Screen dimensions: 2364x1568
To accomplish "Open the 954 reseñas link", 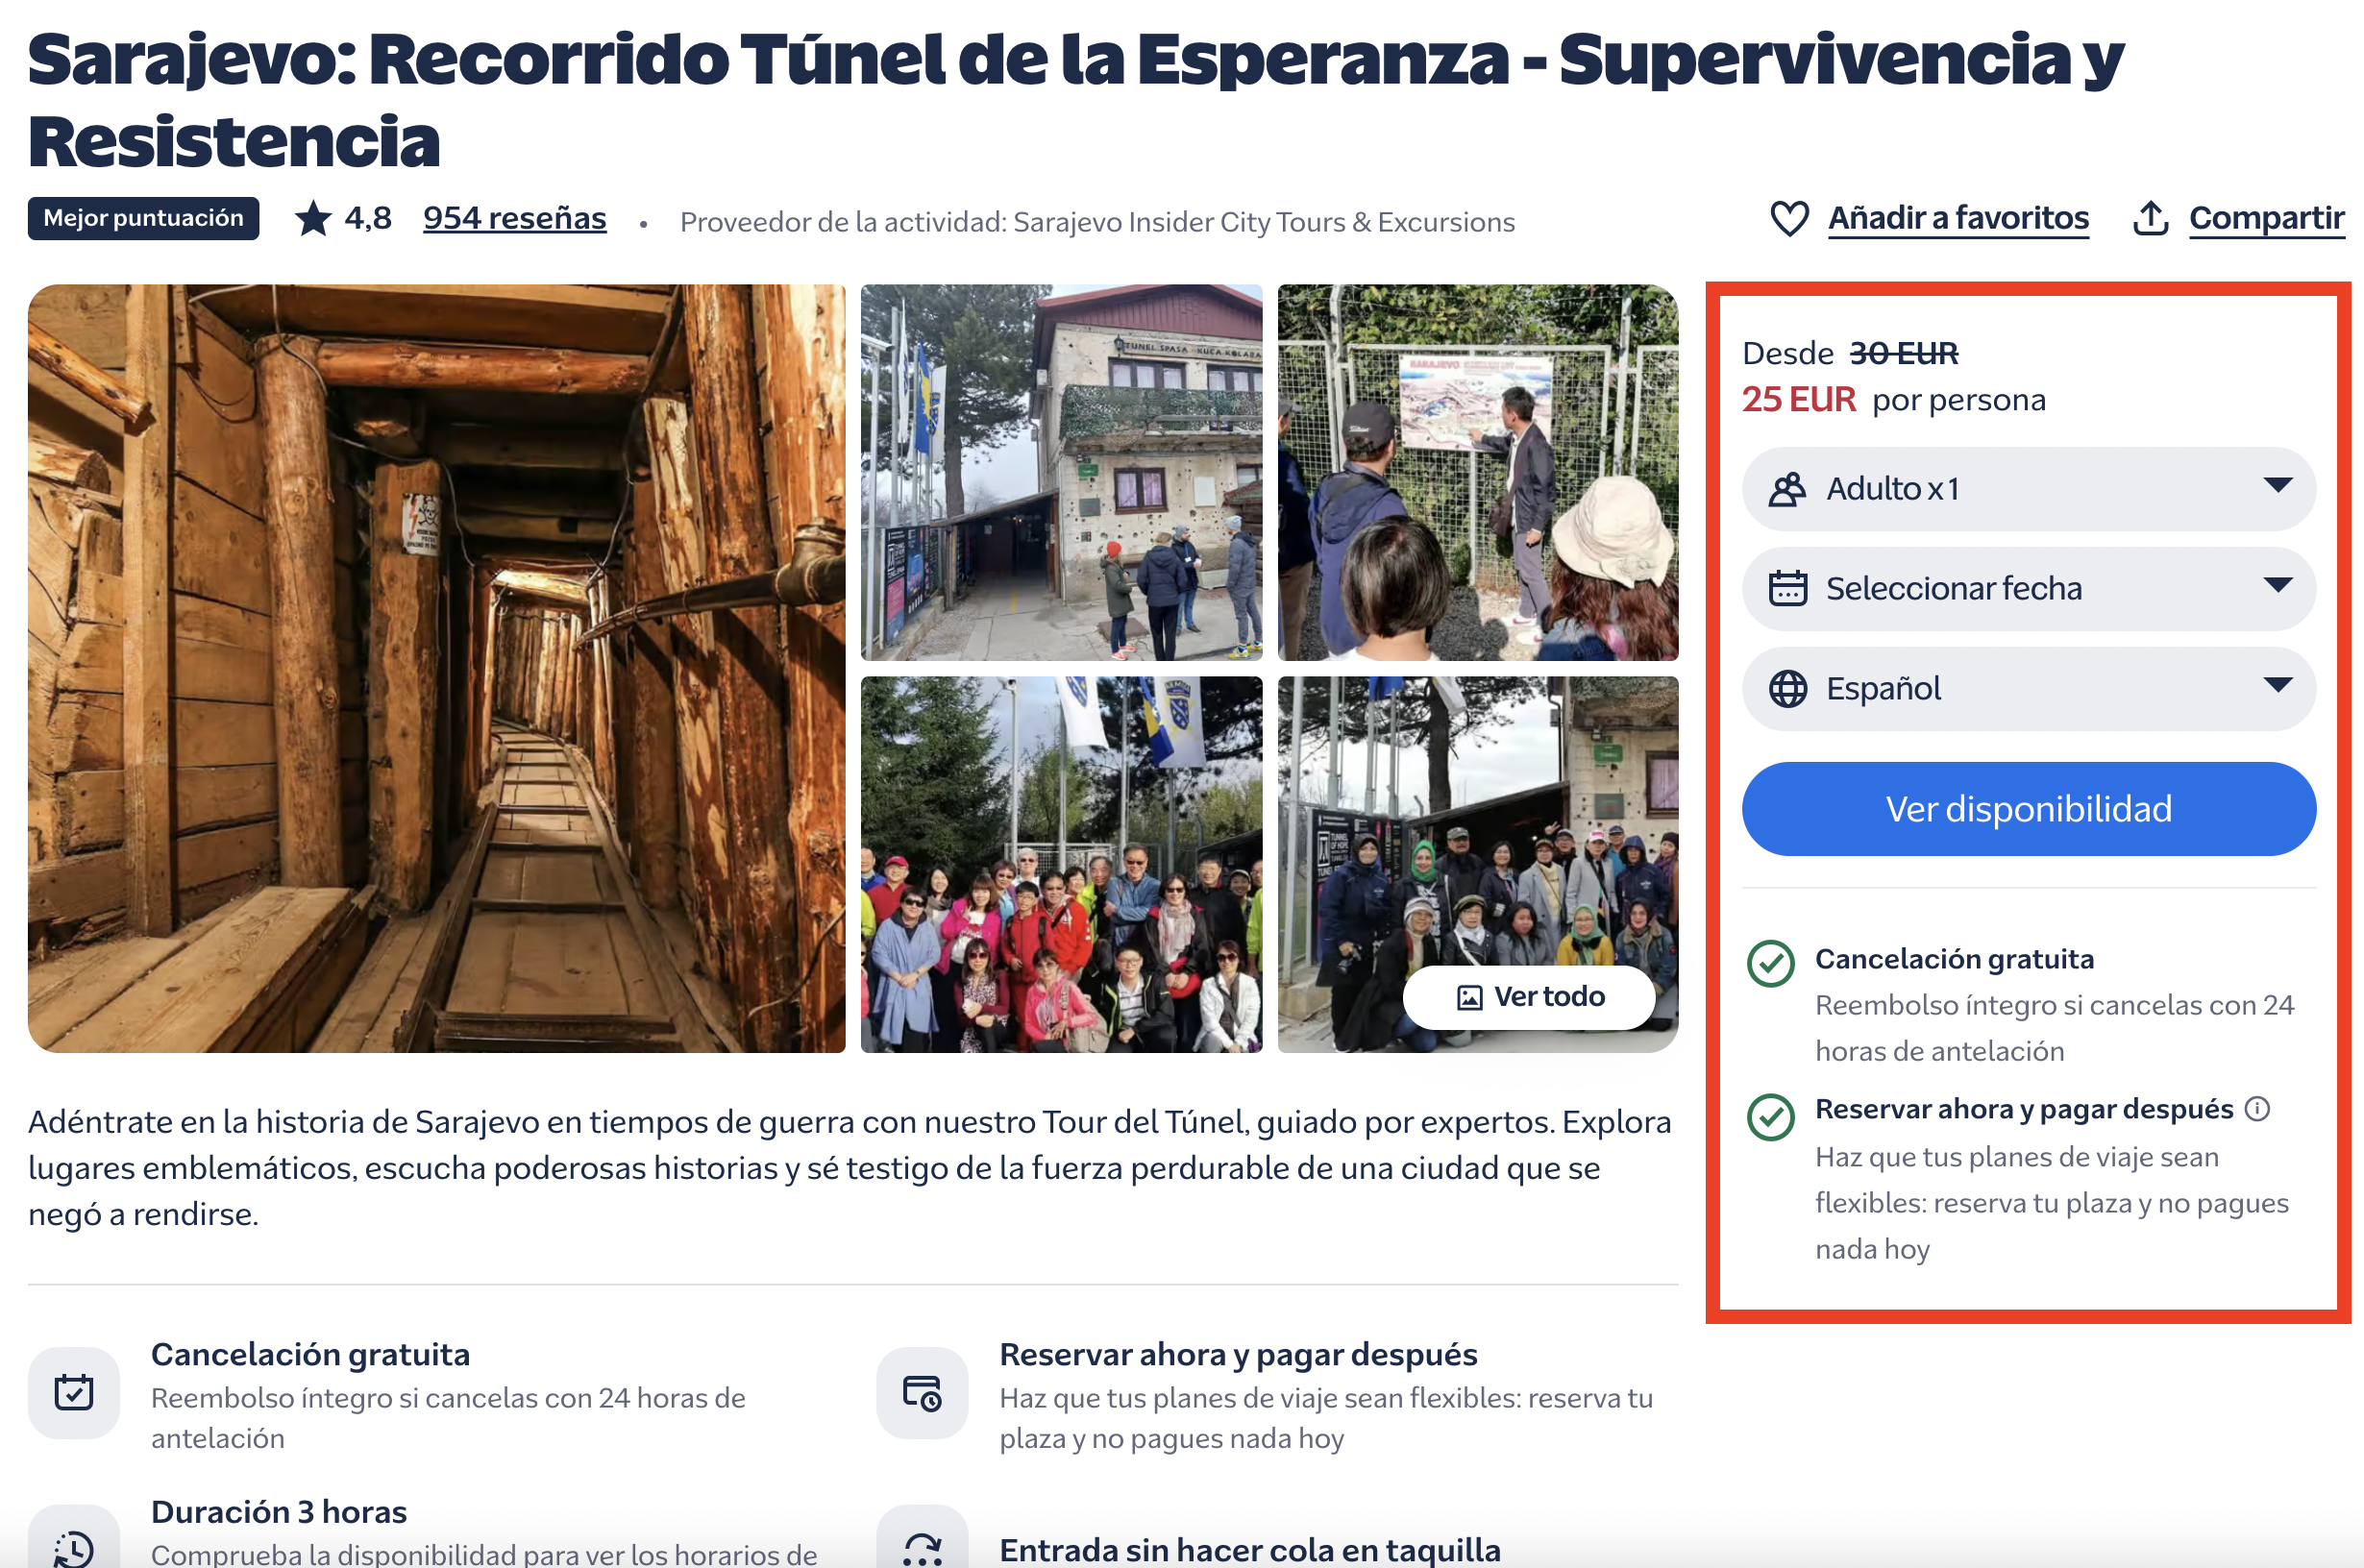I will click(x=514, y=218).
